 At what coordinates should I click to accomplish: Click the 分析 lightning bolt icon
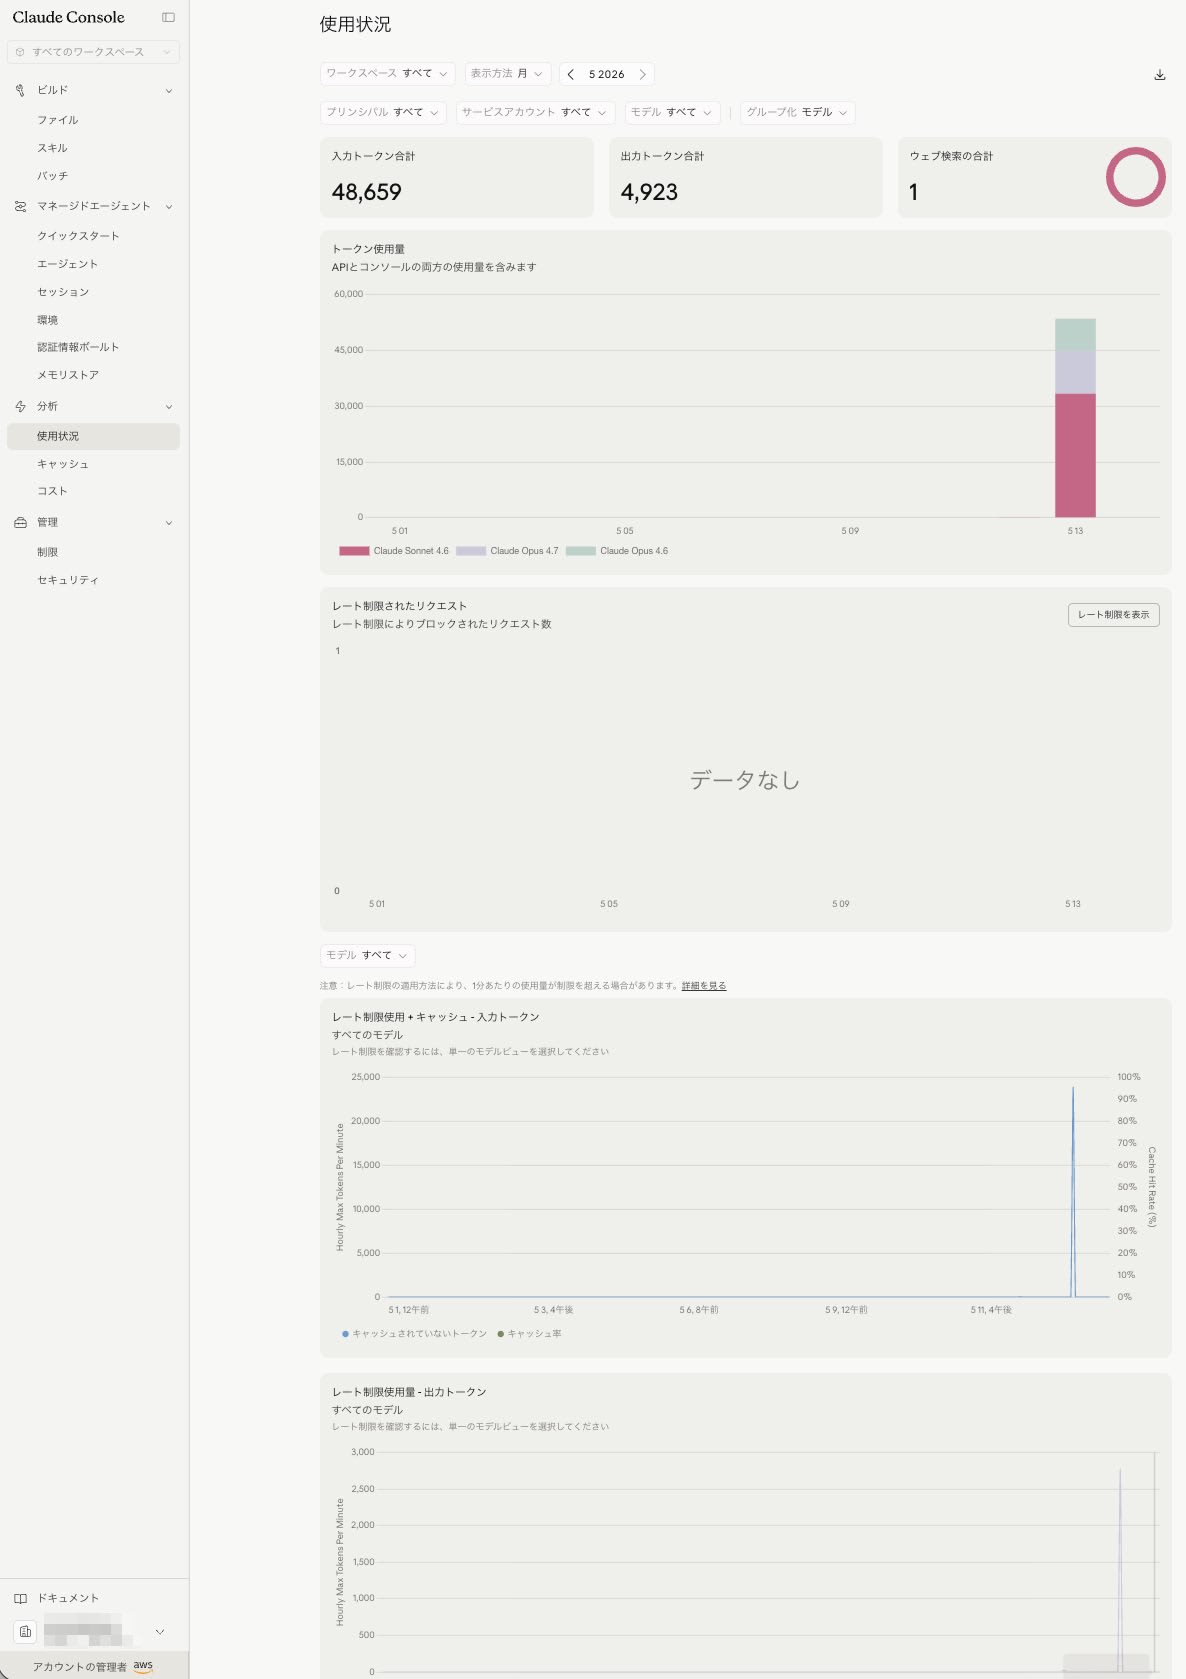click(20, 406)
